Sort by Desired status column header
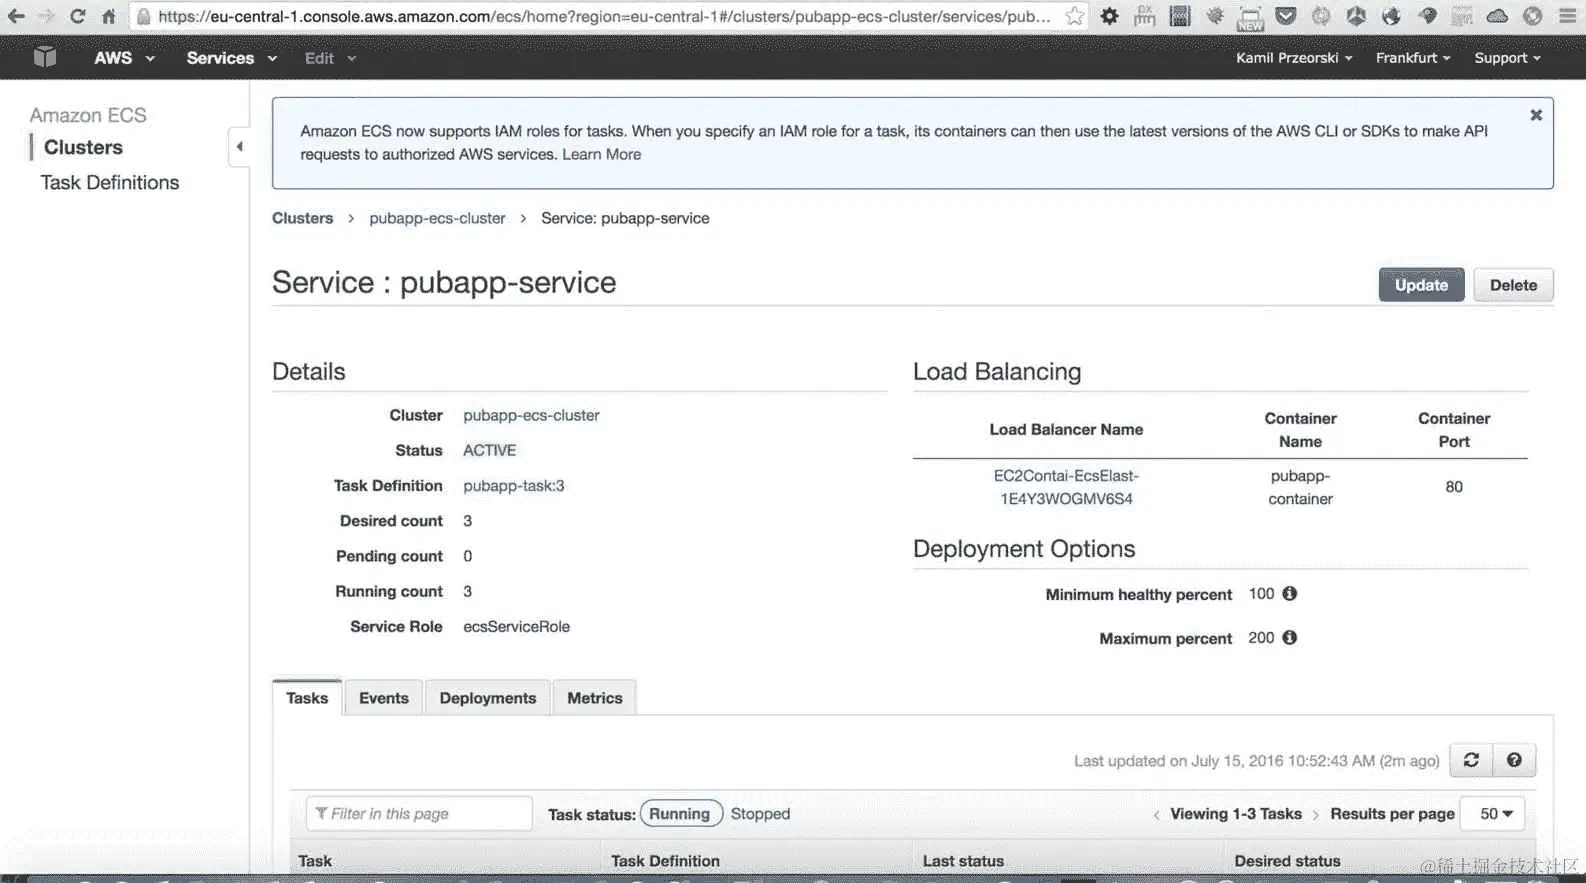1586x883 pixels. pyautogui.click(x=1287, y=861)
